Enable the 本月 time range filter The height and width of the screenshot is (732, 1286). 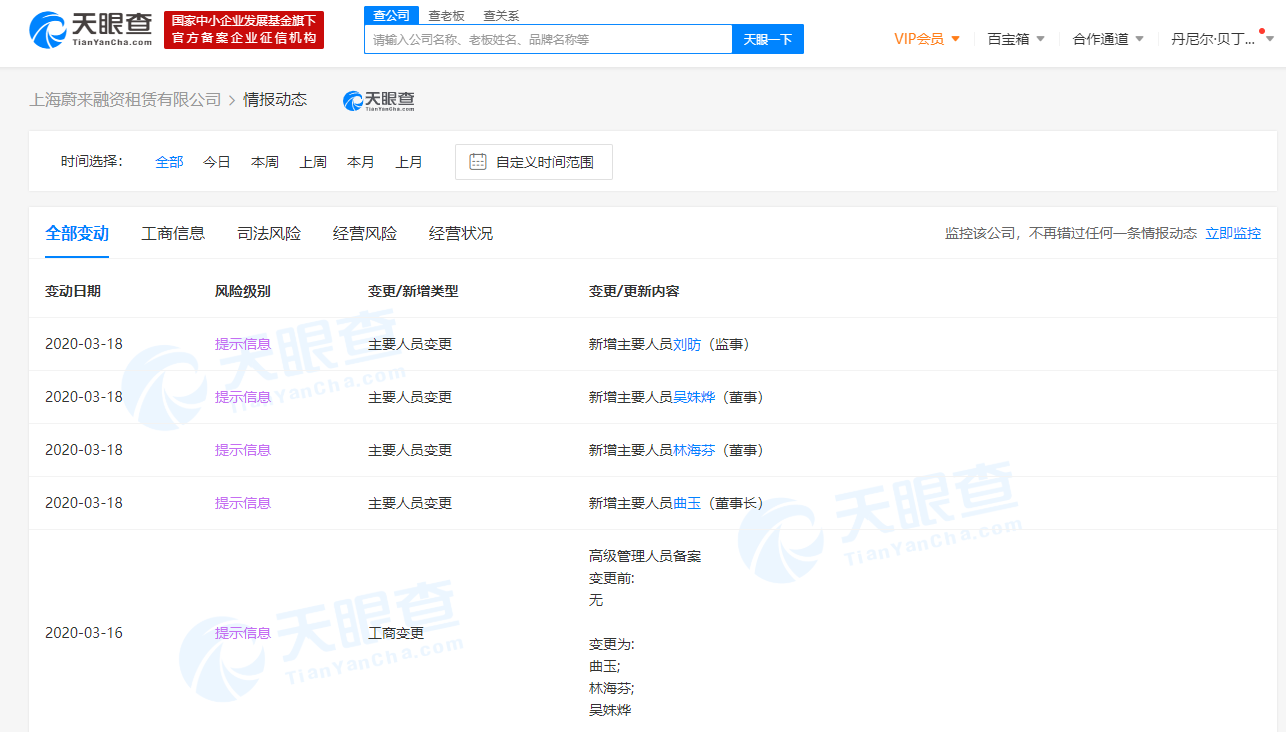[360, 161]
